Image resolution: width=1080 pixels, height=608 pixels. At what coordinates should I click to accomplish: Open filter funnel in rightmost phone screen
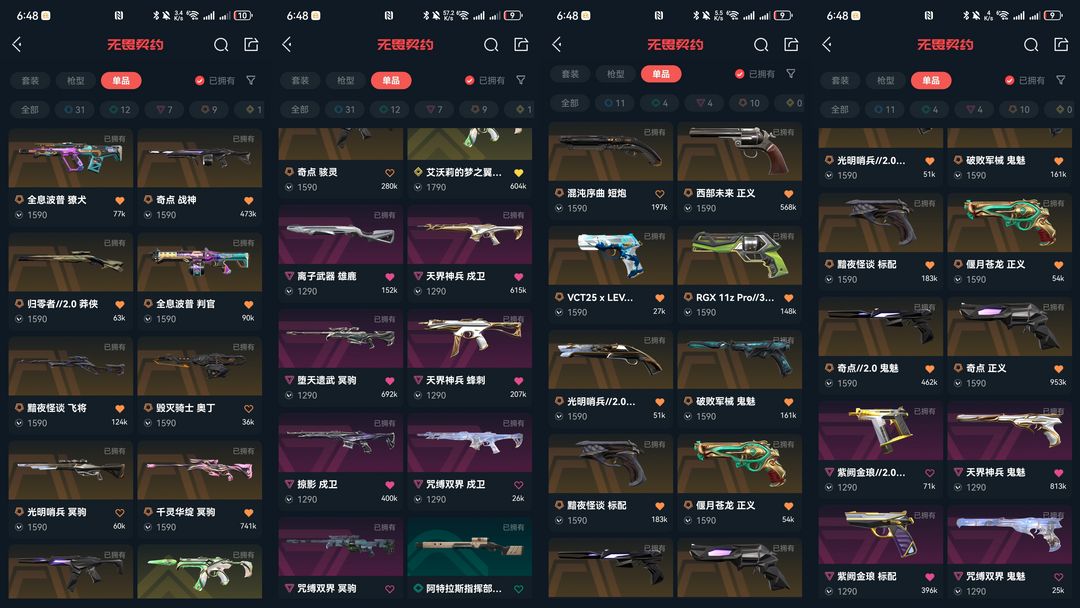(x=1061, y=81)
